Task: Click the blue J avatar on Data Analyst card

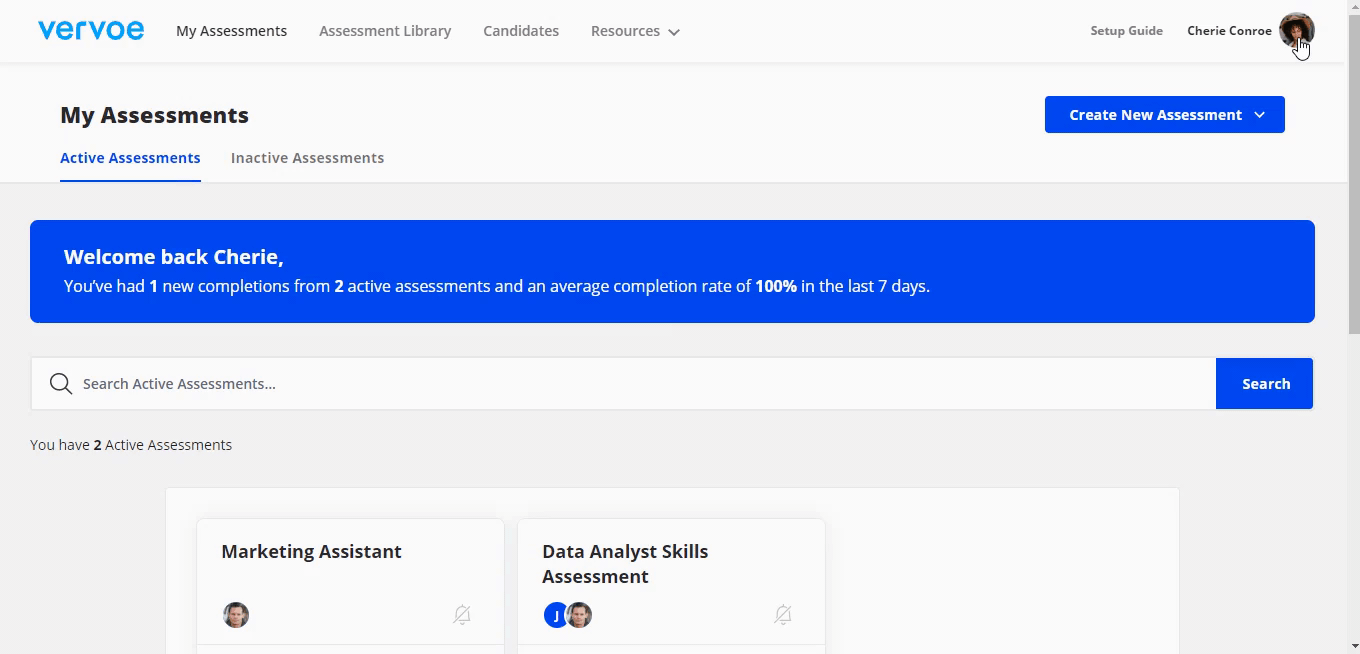Action: 556,615
